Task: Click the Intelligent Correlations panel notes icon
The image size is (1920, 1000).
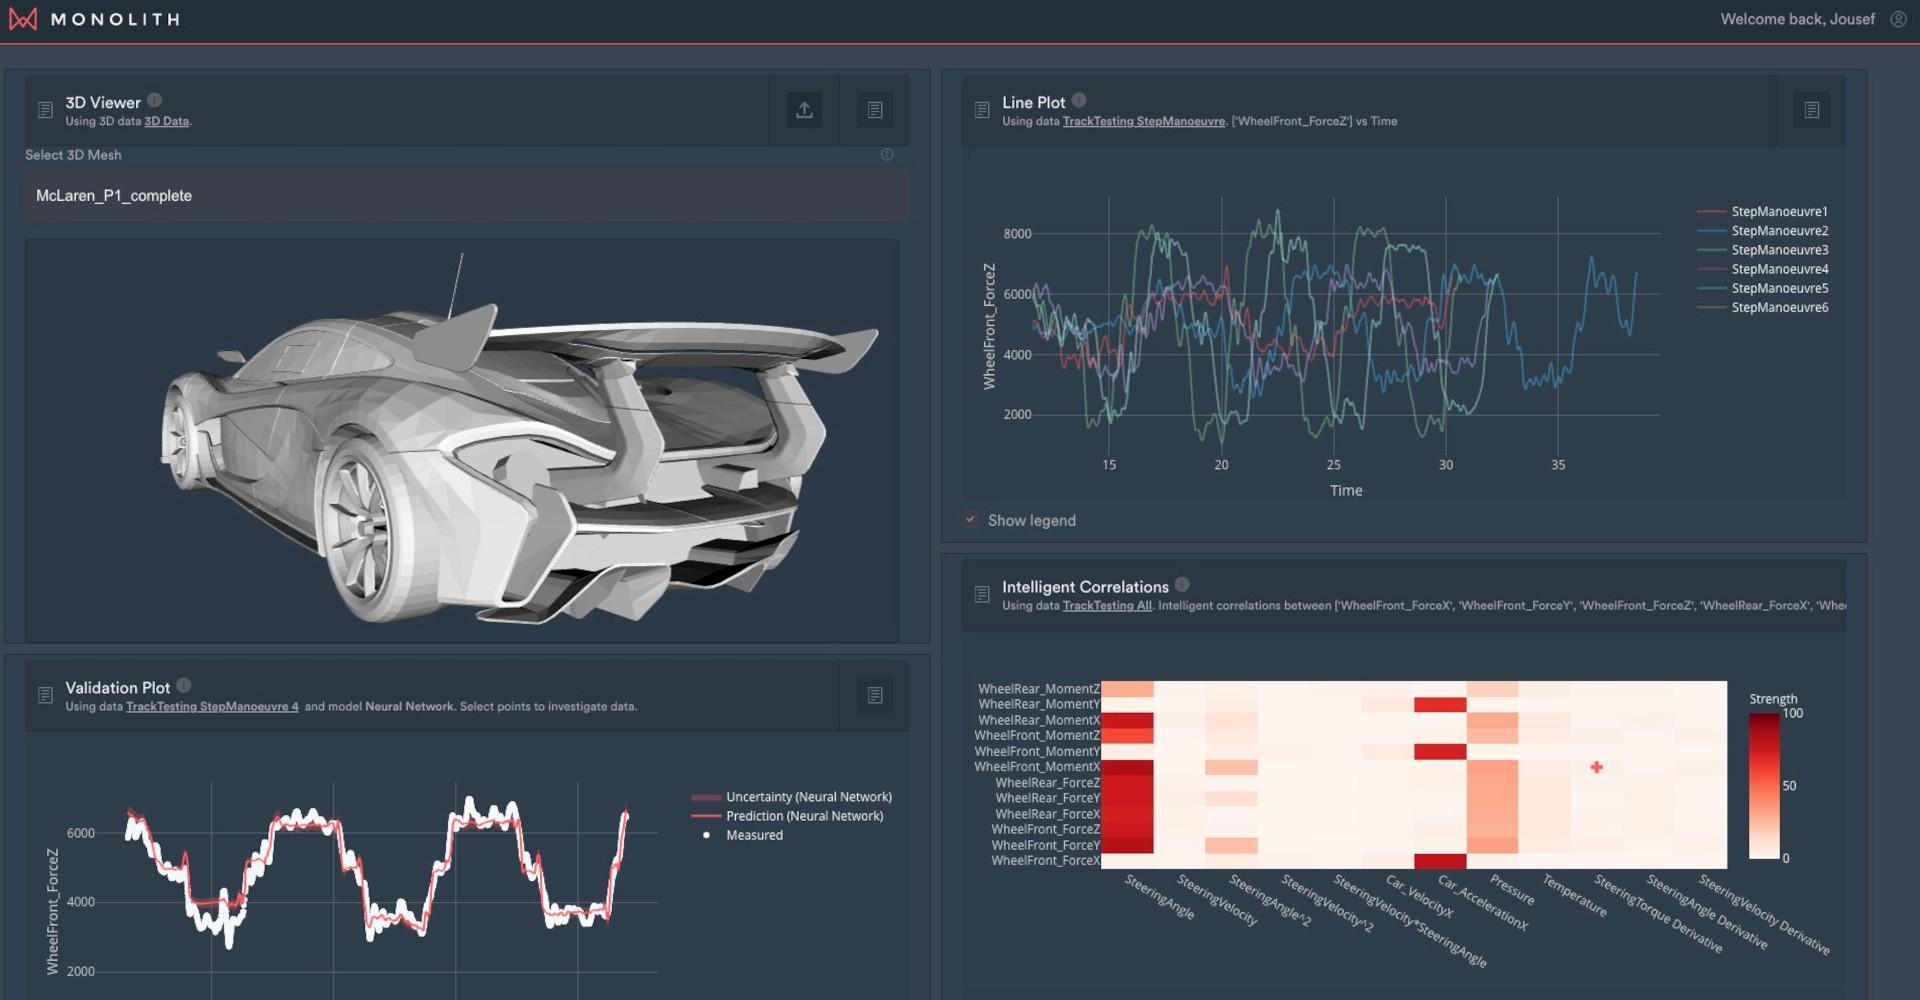Action: coord(982,594)
